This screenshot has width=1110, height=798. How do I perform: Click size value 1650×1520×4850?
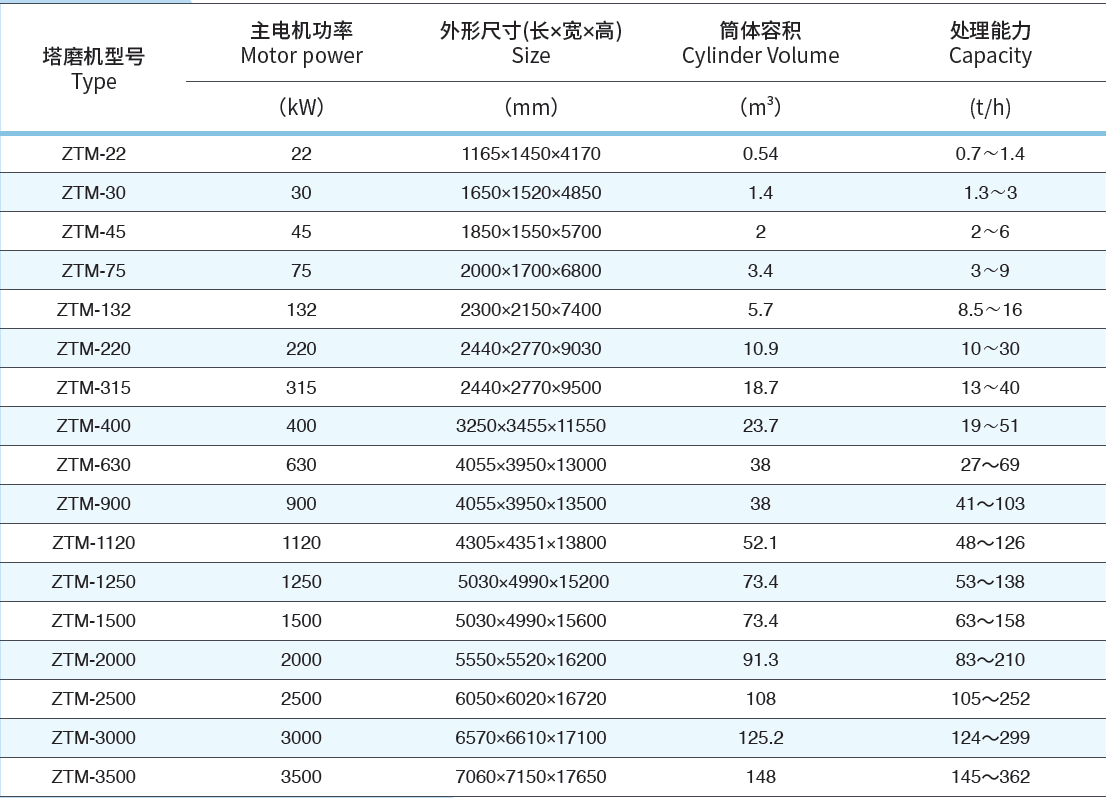pyautogui.click(x=531, y=193)
